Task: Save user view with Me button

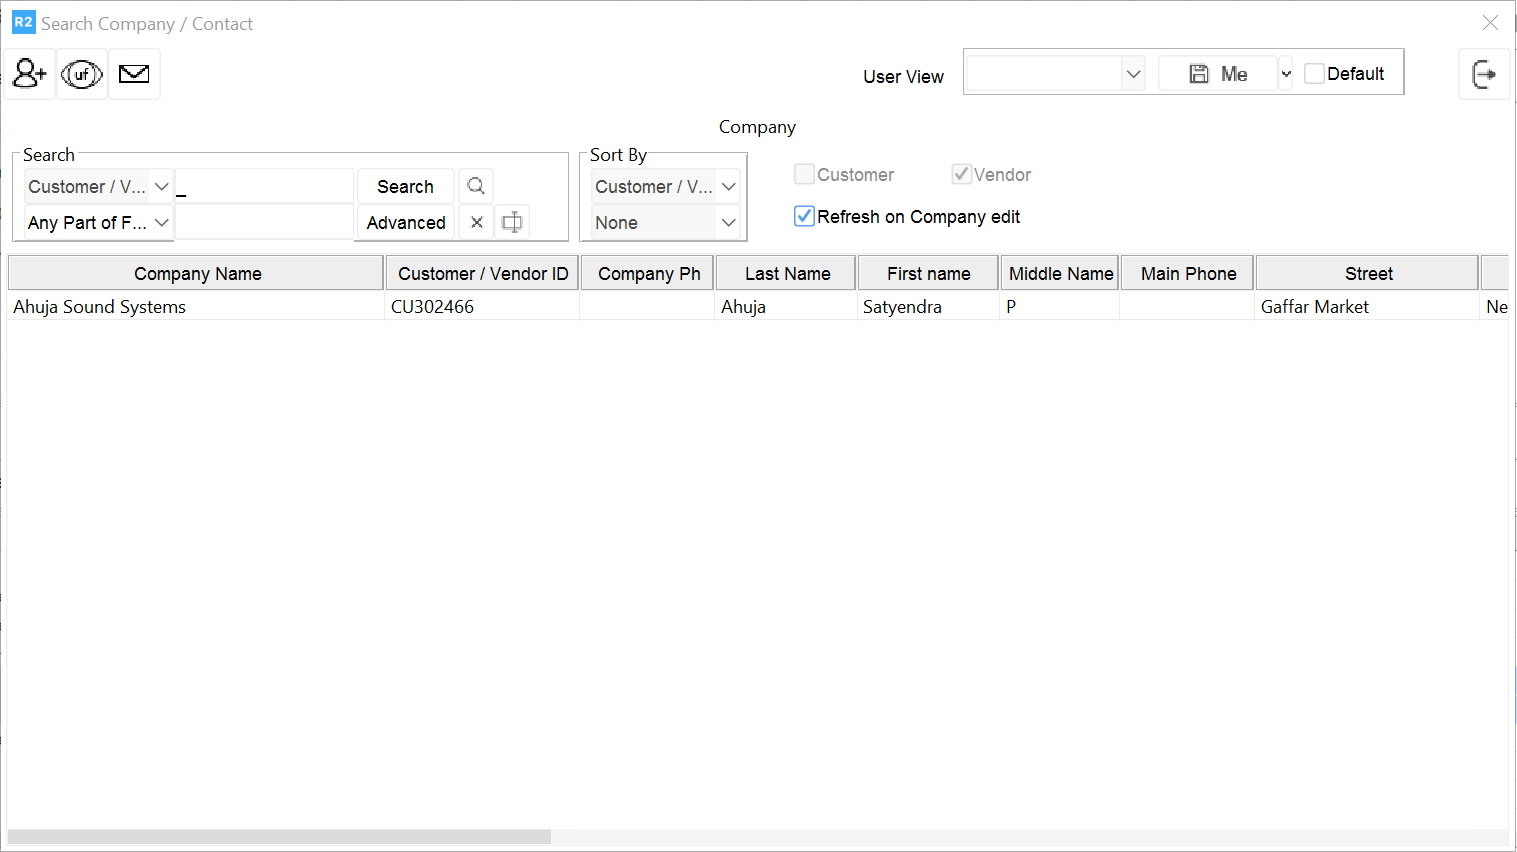Action: click(x=1218, y=74)
